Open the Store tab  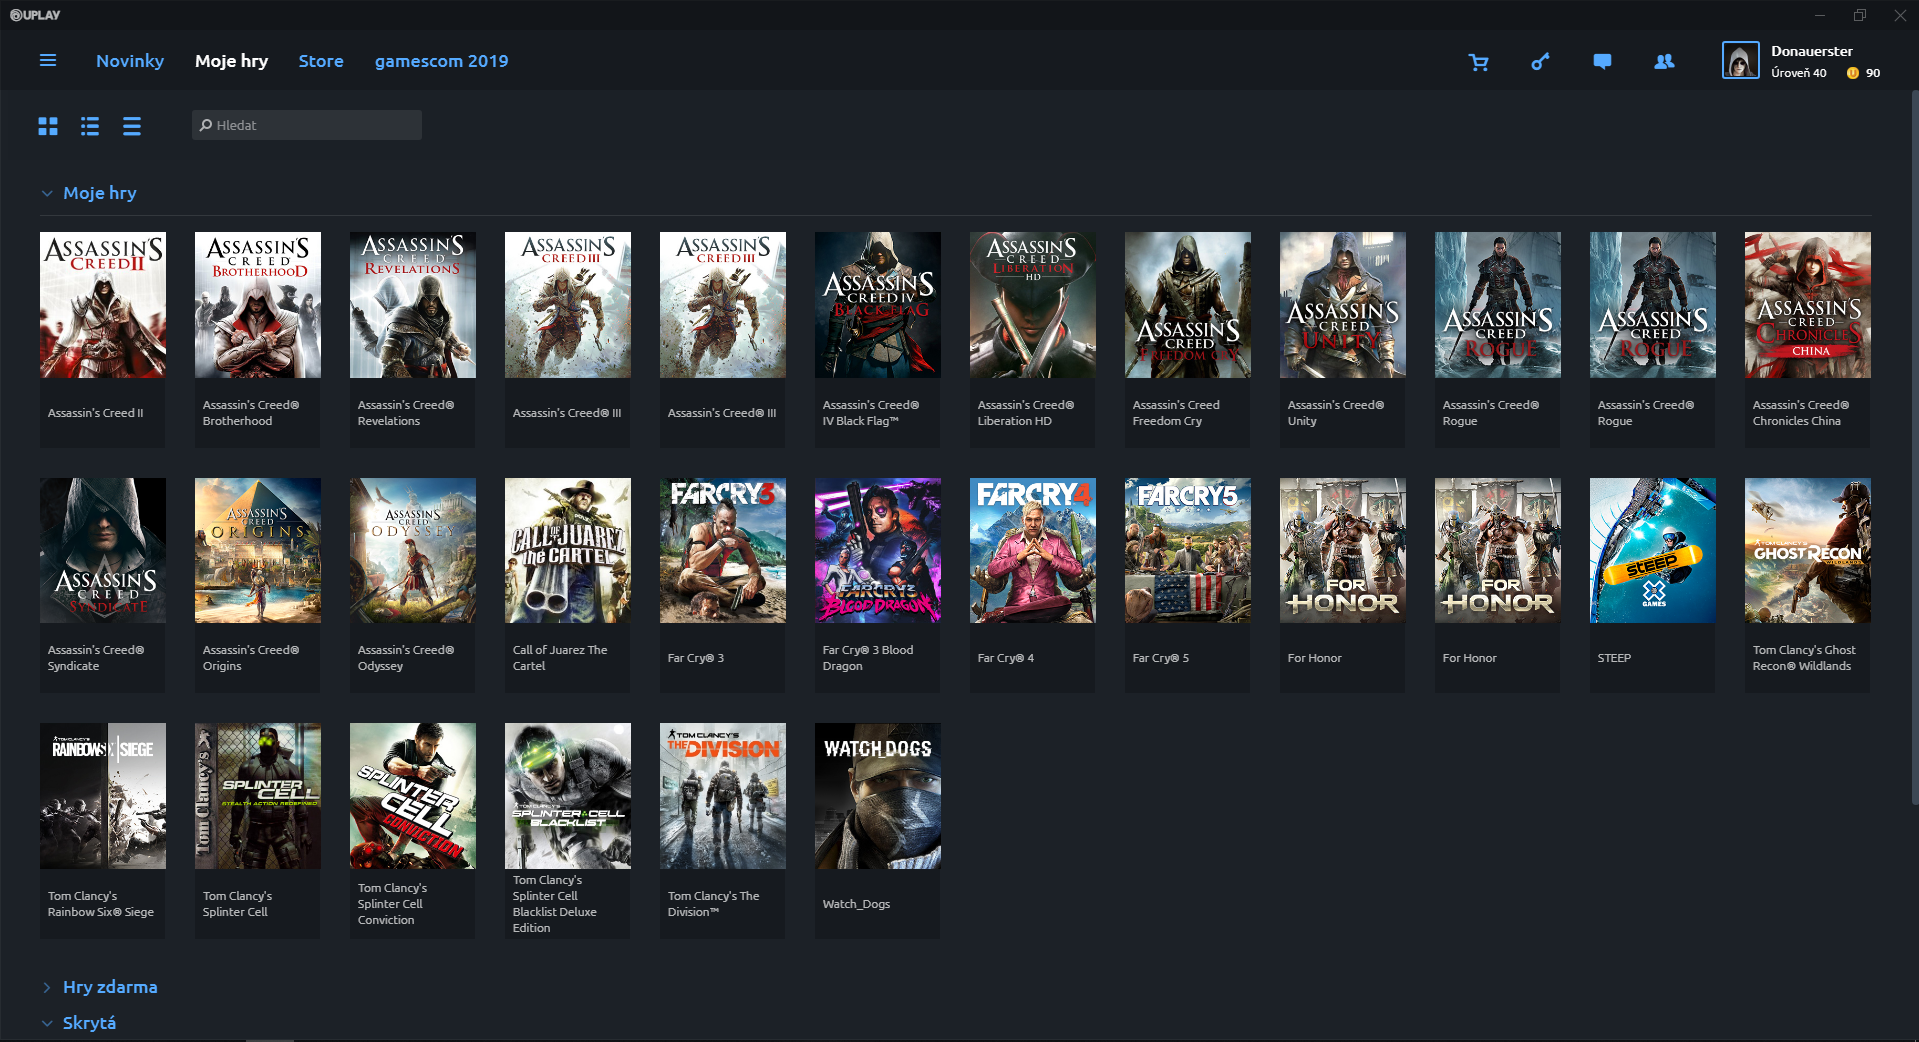pos(321,61)
